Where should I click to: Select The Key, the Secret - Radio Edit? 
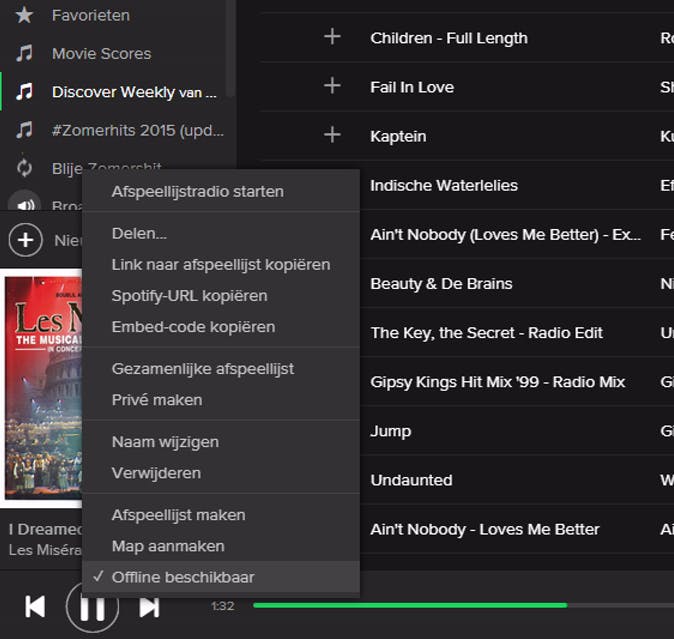click(487, 333)
